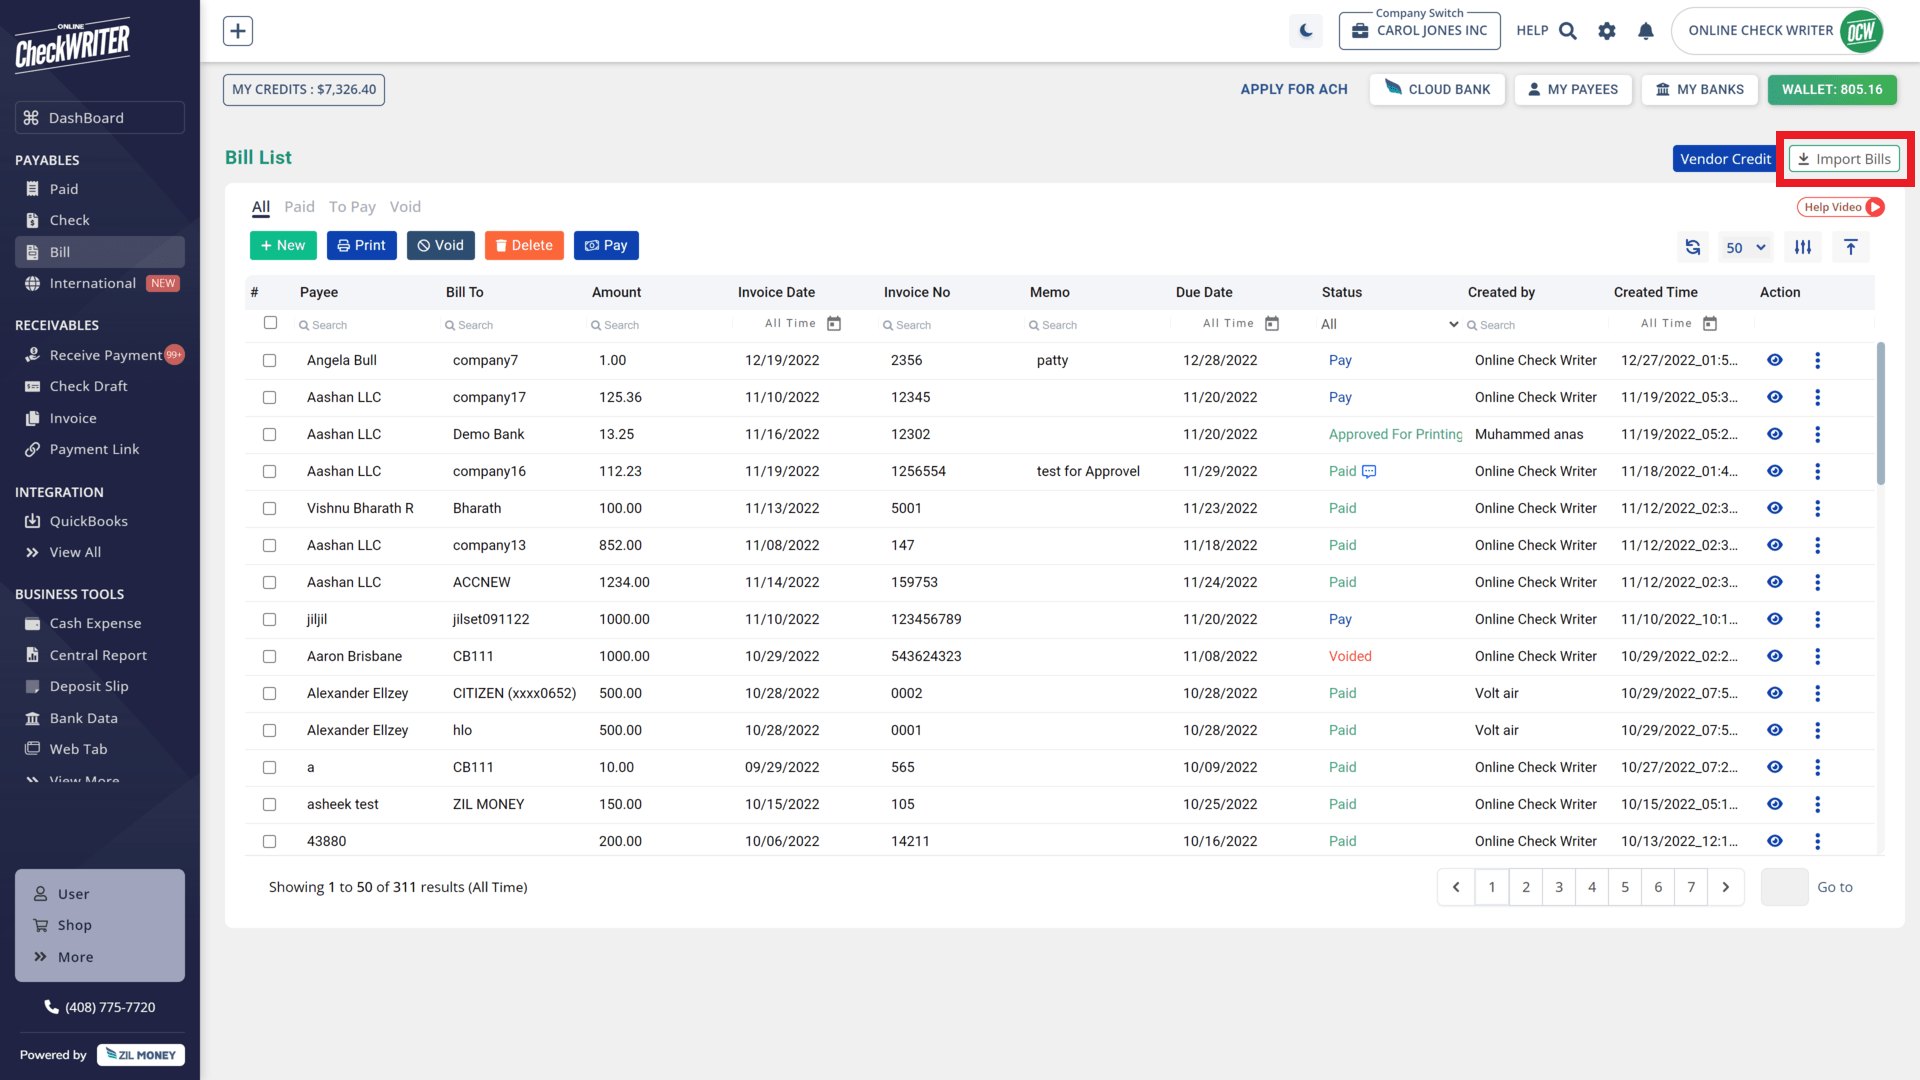Check the Angela Bull row checkbox
1920x1080 pixels.
[270, 360]
